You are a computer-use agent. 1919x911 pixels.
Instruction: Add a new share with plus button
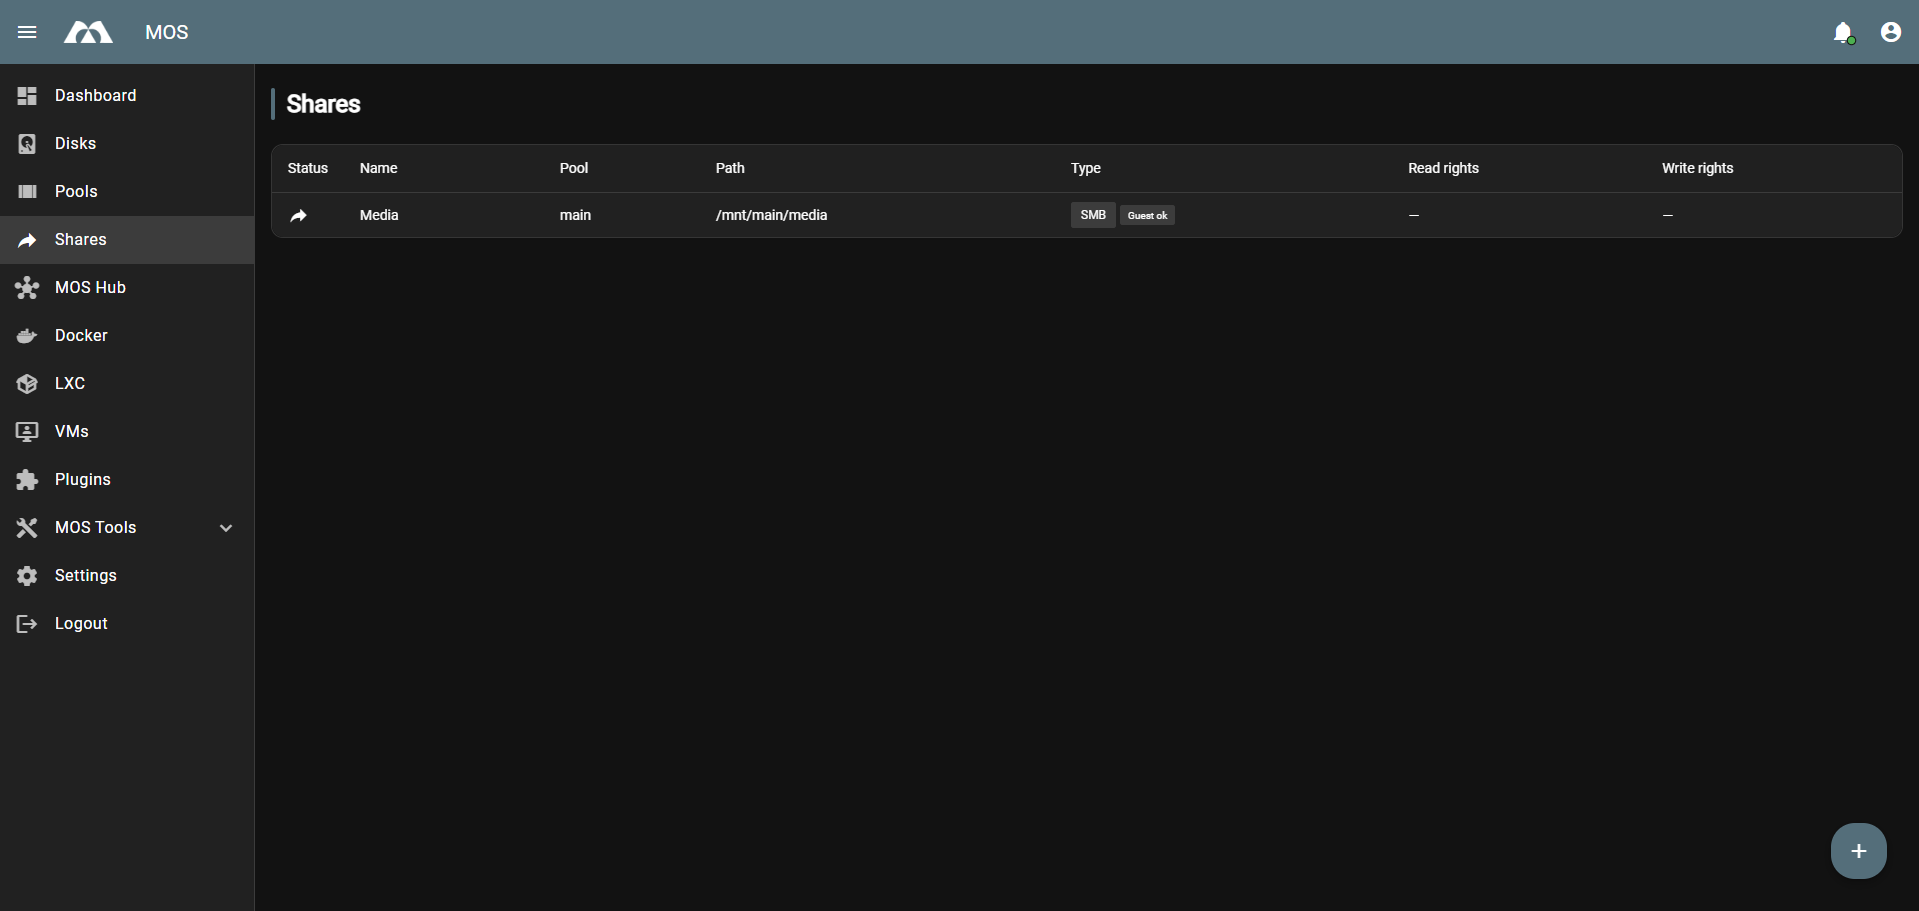point(1858,851)
